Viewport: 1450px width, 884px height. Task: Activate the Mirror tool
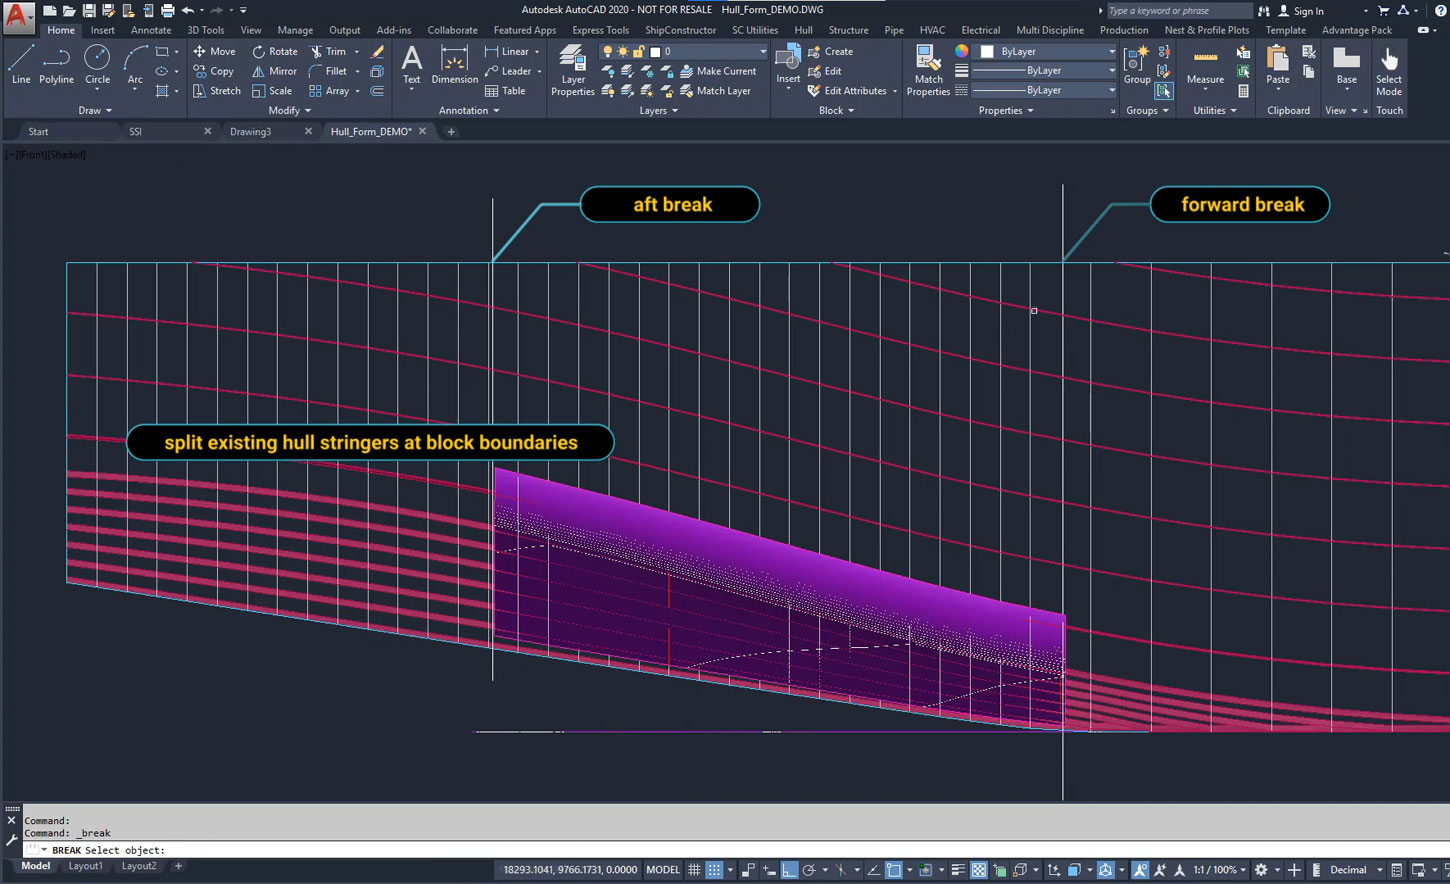click(273, 71)
